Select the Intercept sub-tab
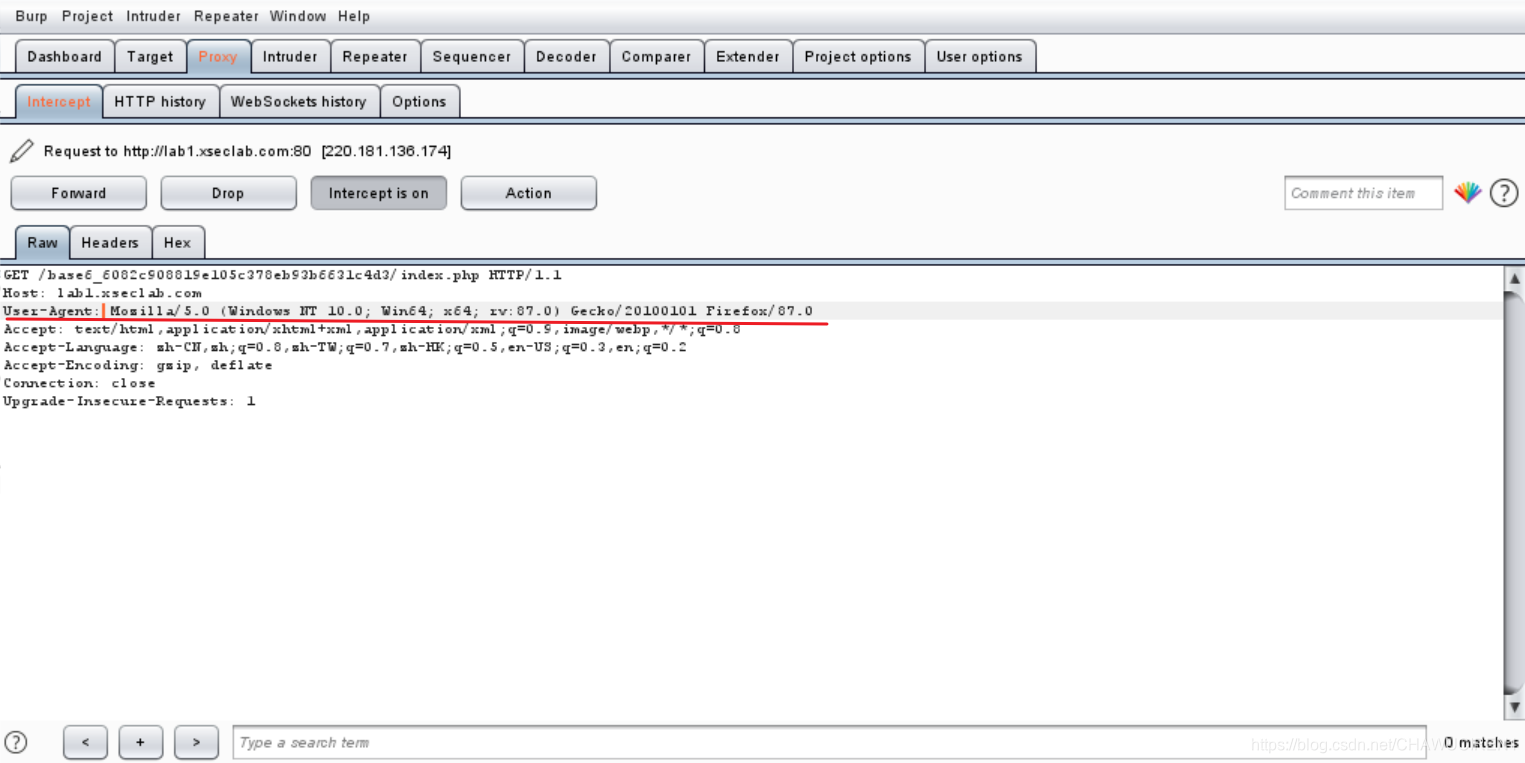 click(x=59, y=101)
